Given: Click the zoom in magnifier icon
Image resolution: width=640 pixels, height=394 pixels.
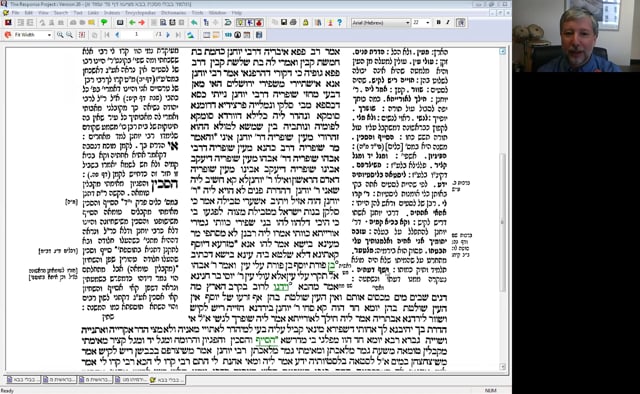Looking at the screenshot, I should coord(60,35).
